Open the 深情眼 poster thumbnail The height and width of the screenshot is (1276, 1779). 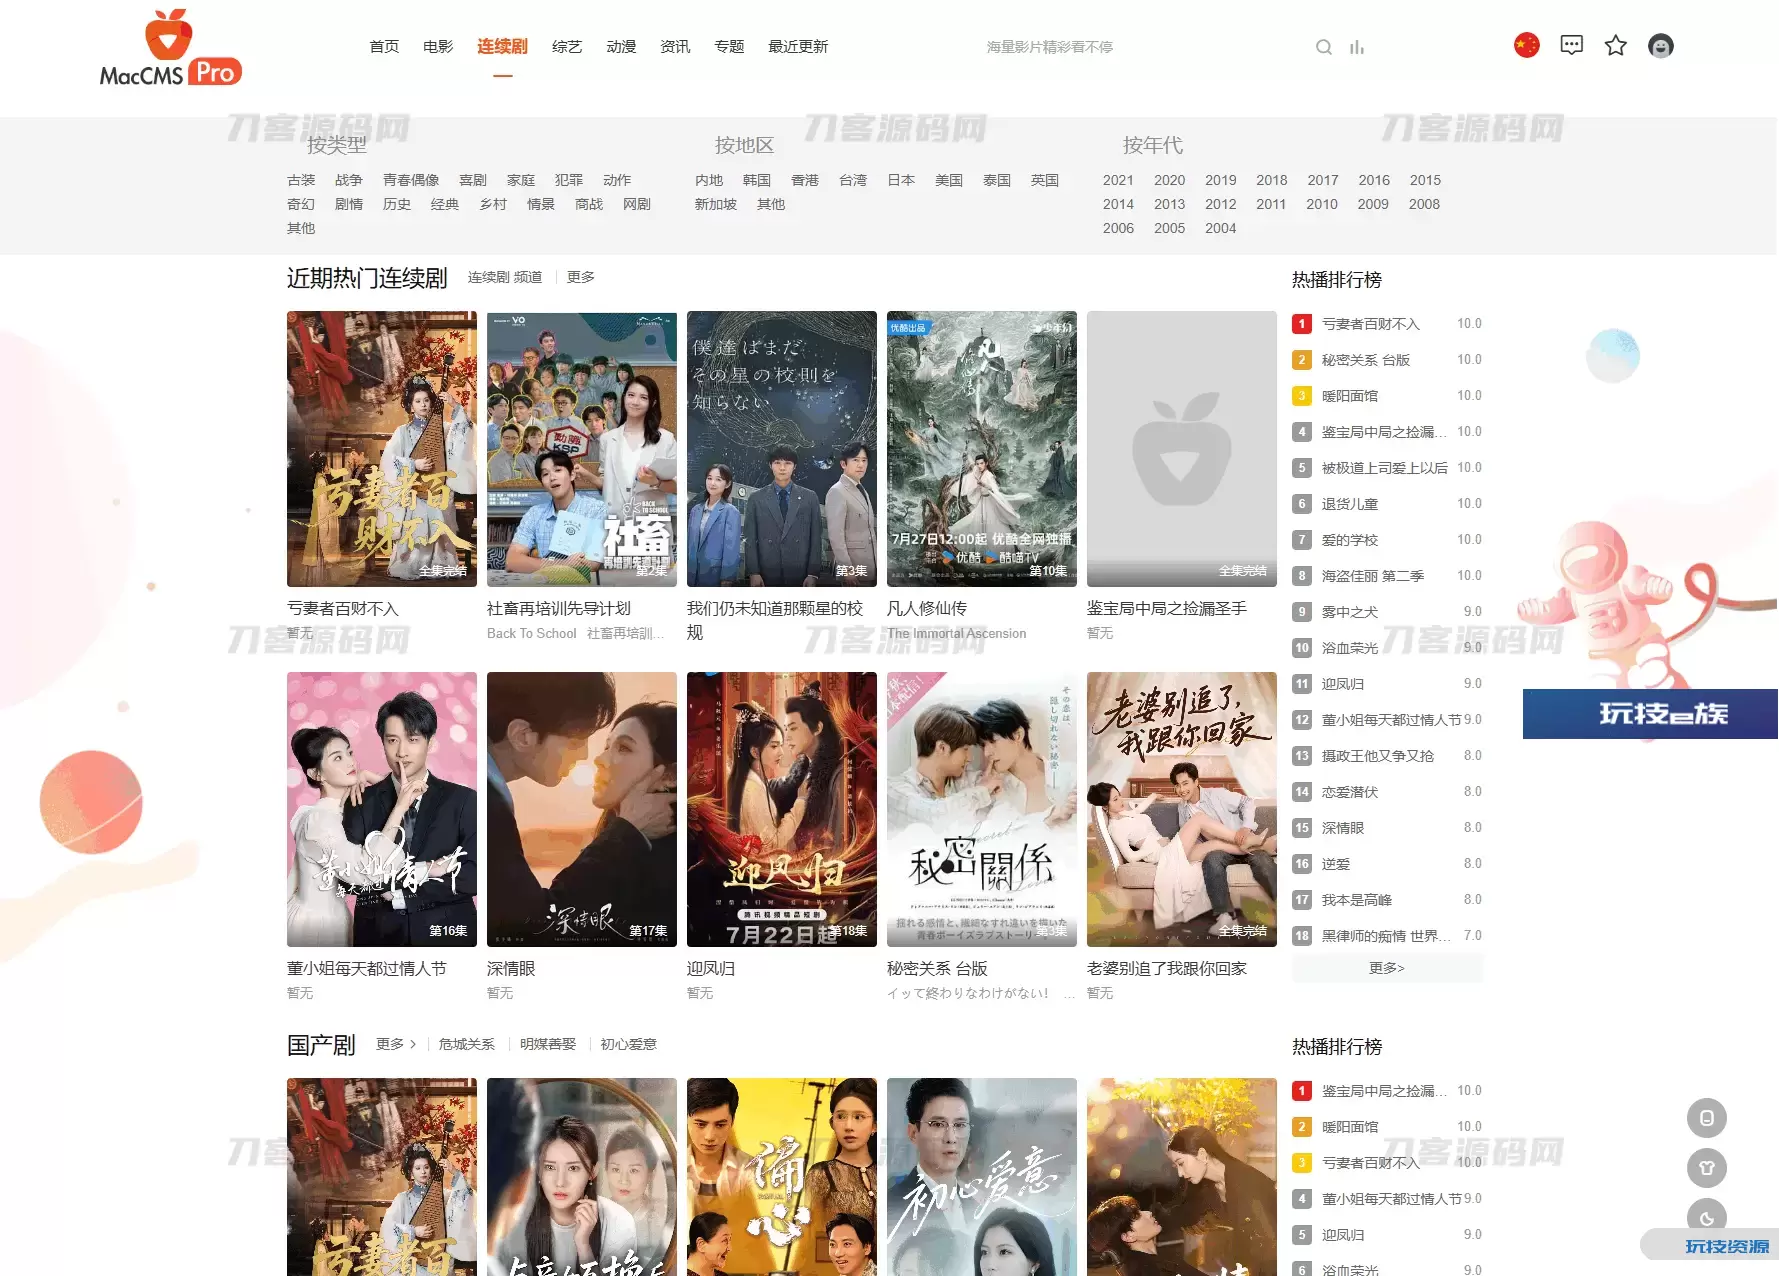(582, 809)
